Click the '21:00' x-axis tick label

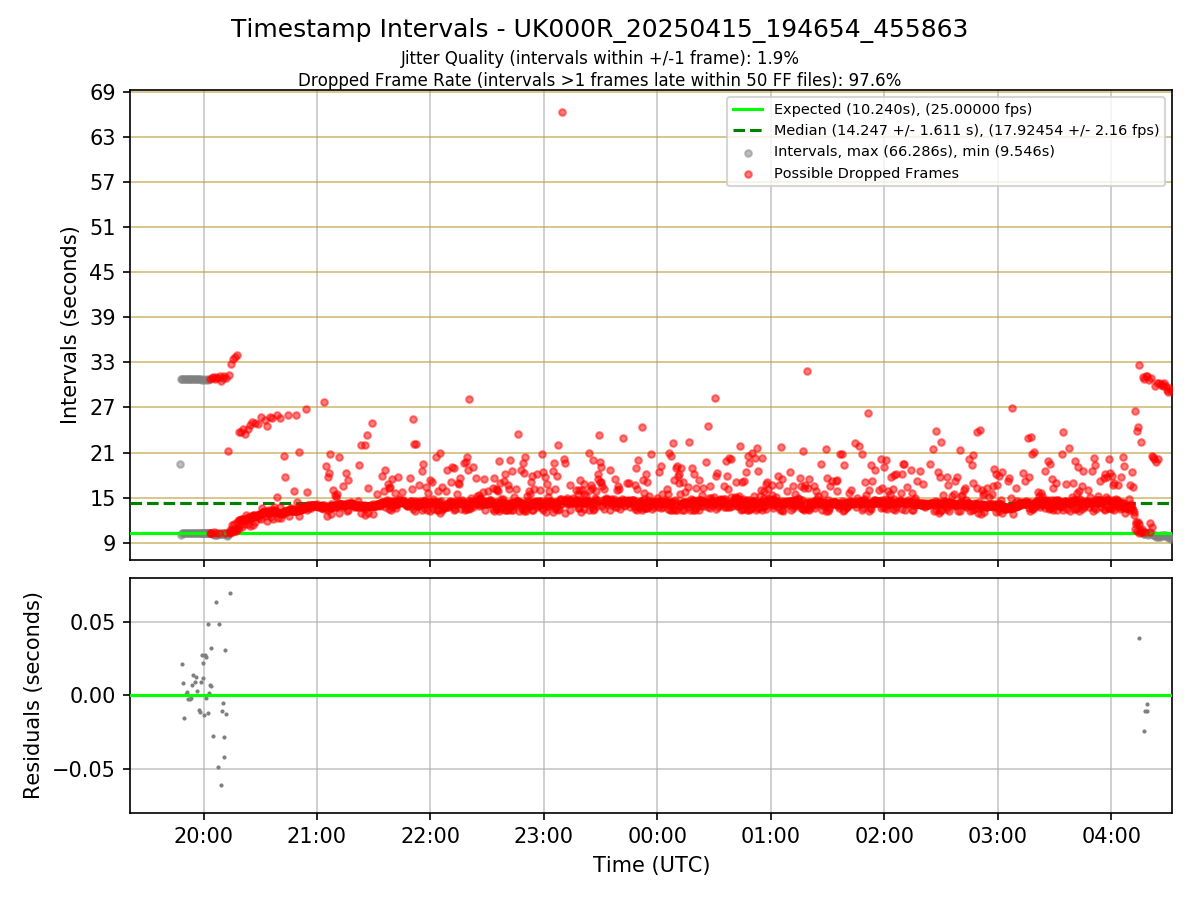pos(317,835)
